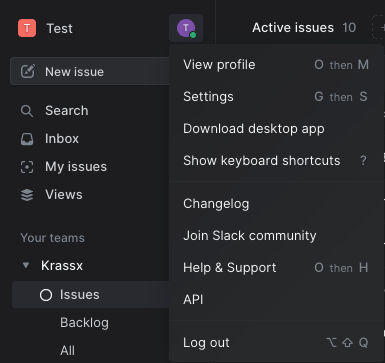Select the API menu entry
This screenshot has width=385, height=363.
pos(276,300)
